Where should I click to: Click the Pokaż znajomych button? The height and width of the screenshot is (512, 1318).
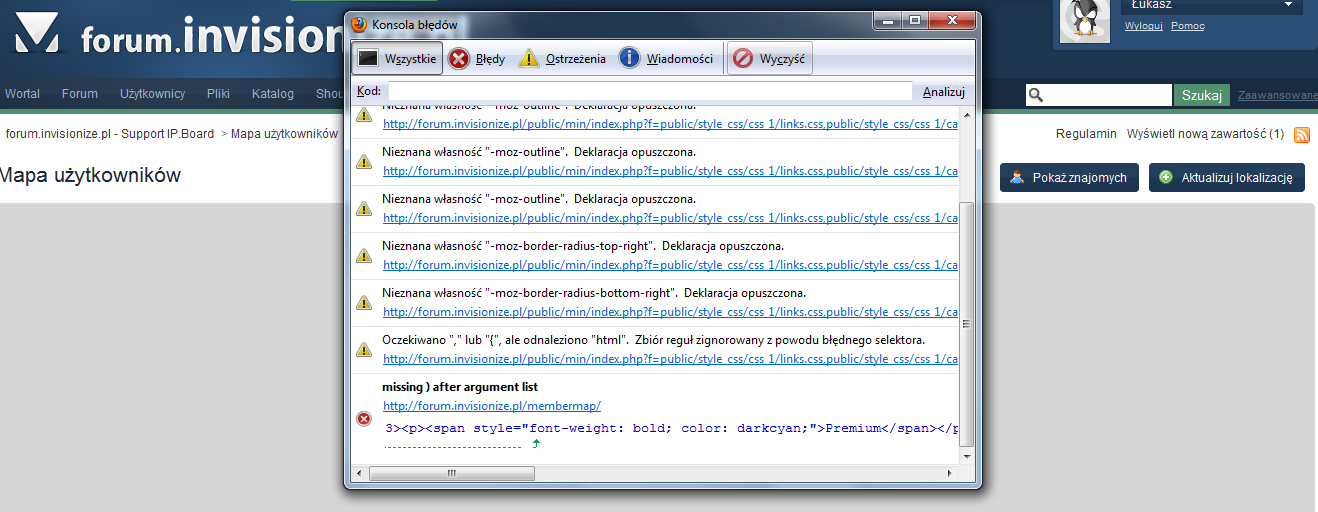[1069, 178]
